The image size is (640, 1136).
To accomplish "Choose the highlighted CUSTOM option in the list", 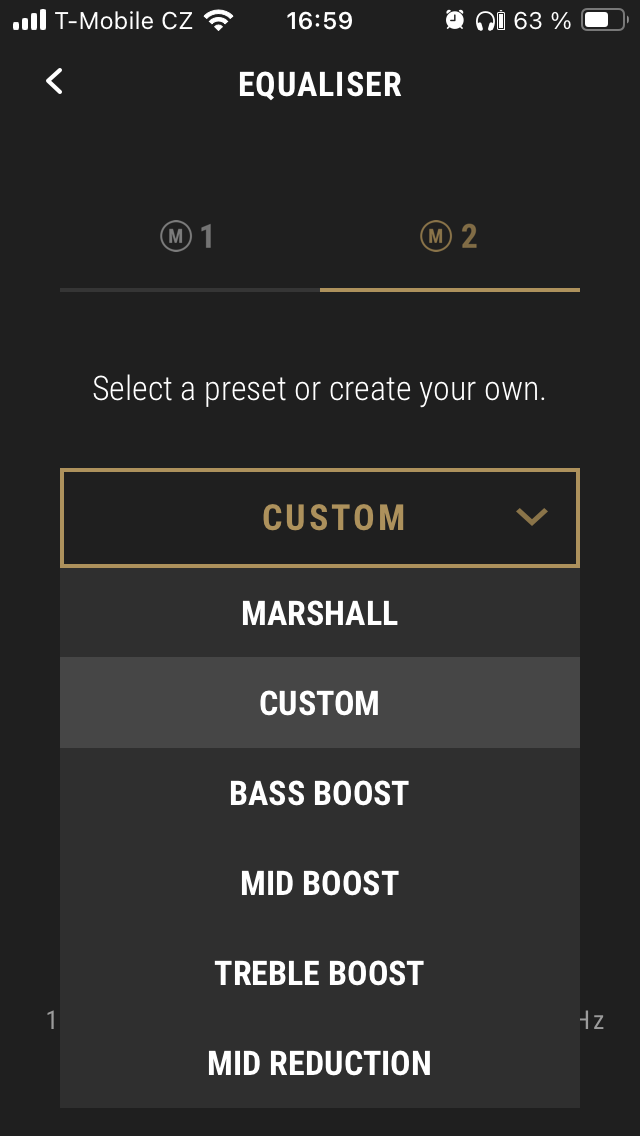I will [x=320, y=703].
